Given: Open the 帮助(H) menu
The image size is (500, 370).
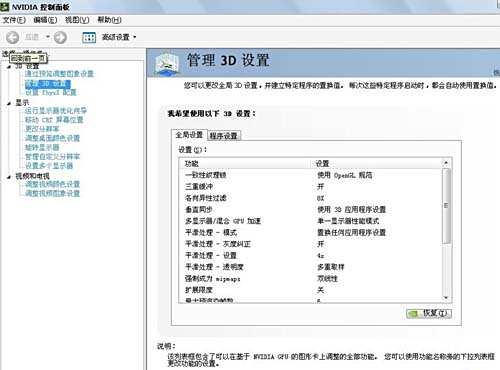Looking at the screenshot, I should click(109, 20).
